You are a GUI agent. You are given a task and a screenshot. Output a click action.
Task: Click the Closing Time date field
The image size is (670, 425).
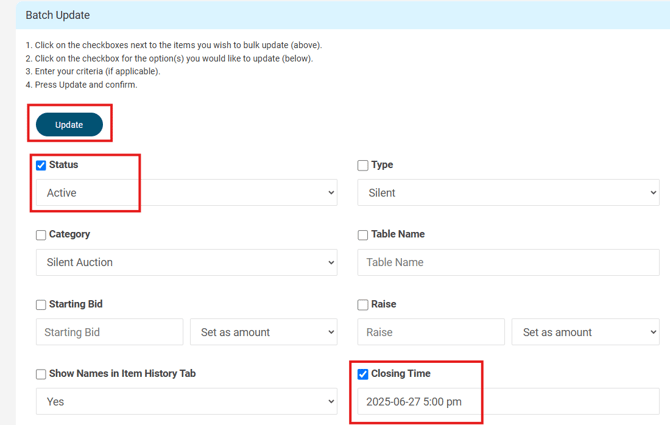pos(508,402)
